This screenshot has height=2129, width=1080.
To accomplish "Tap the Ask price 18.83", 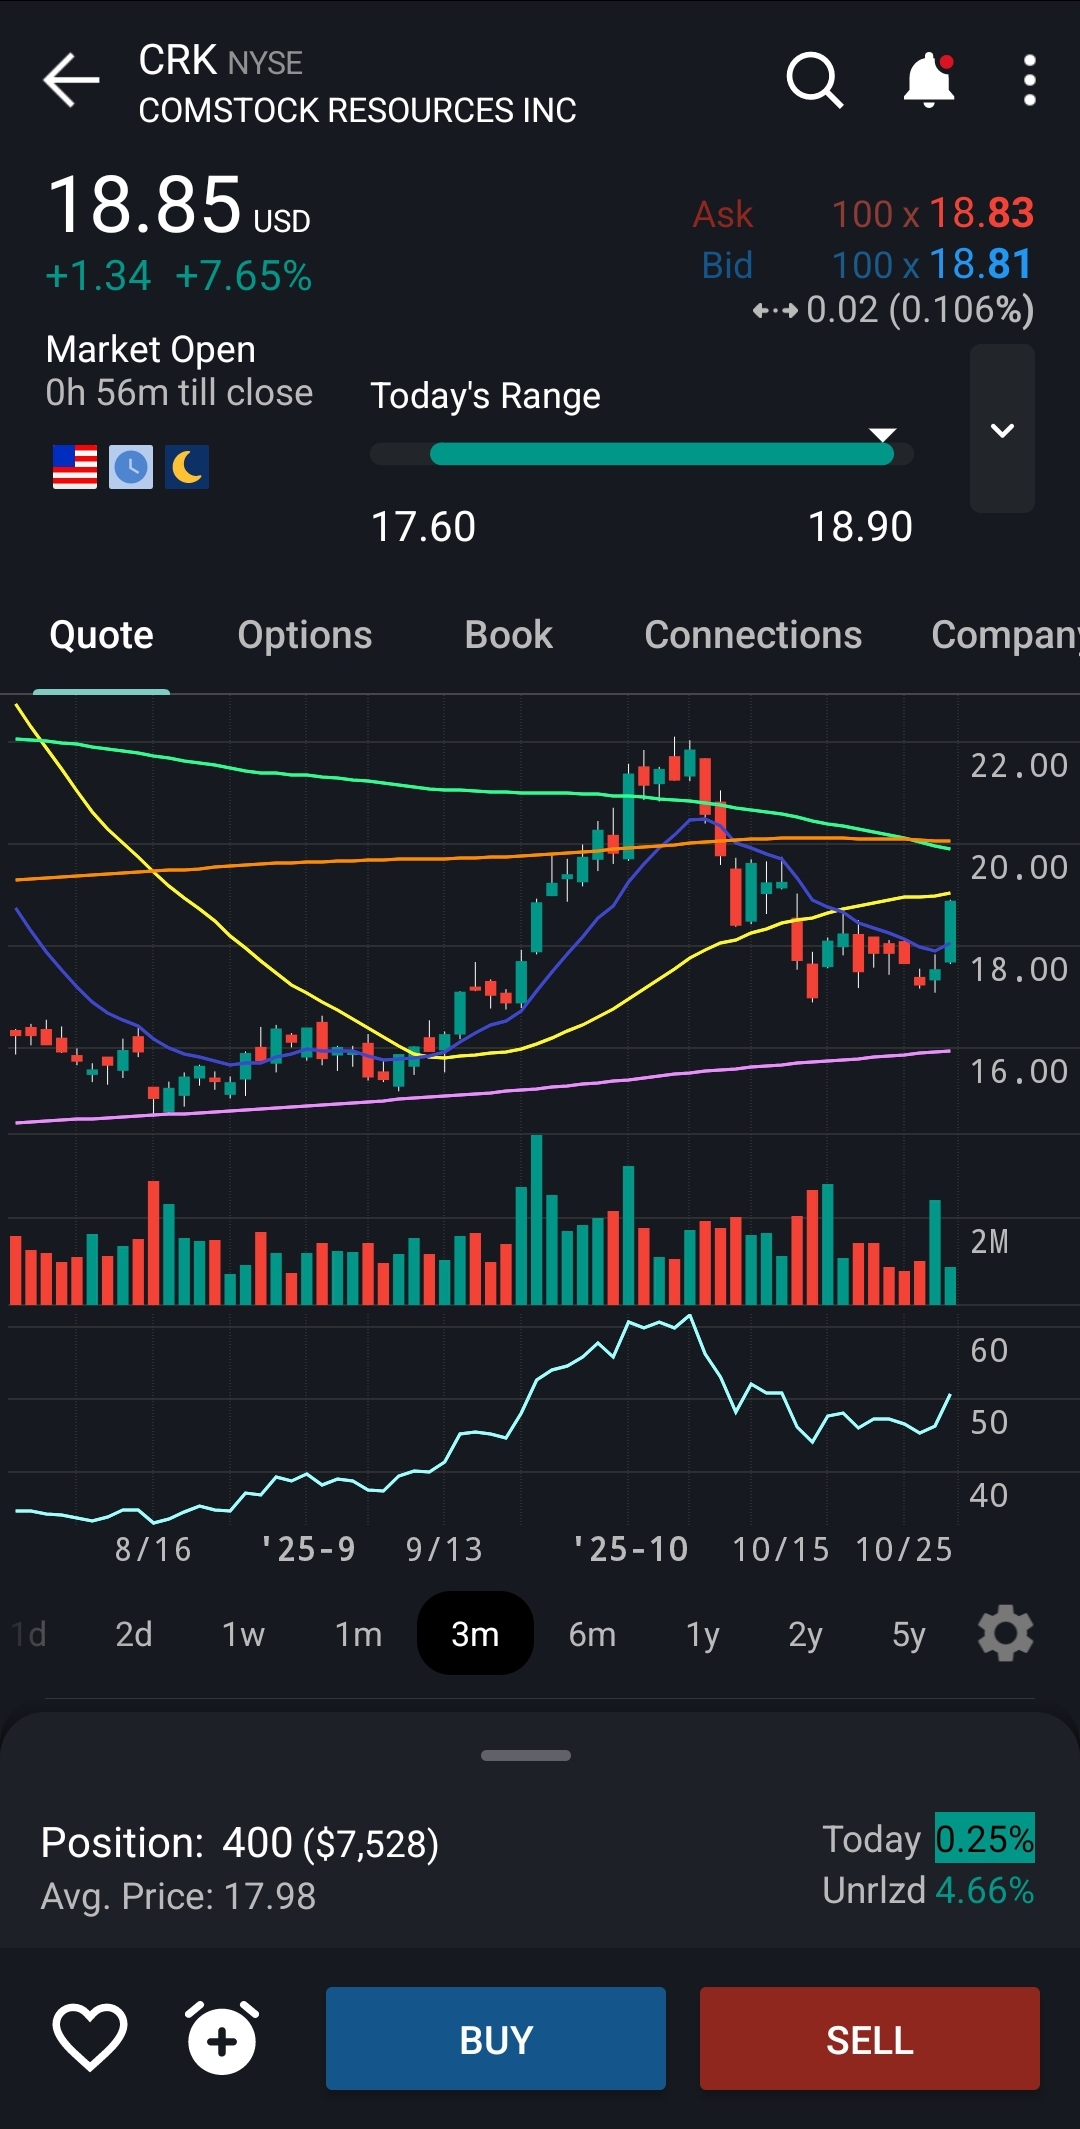I will click(x=981, y=213).
